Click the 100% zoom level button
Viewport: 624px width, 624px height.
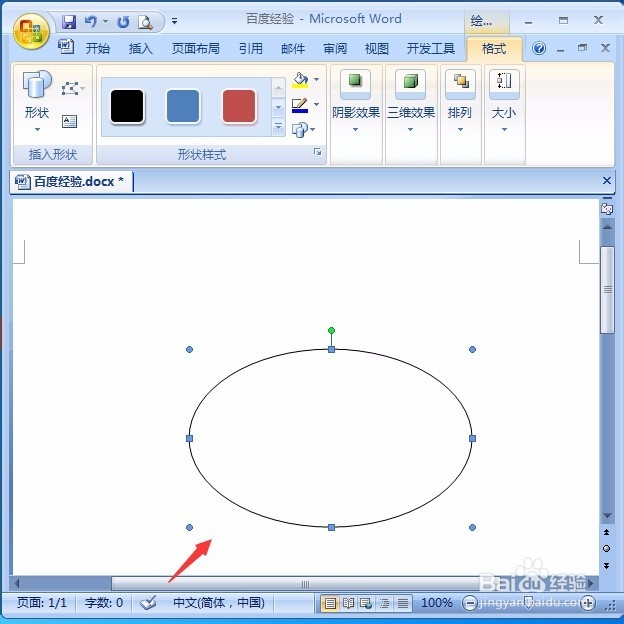point(437,603)
